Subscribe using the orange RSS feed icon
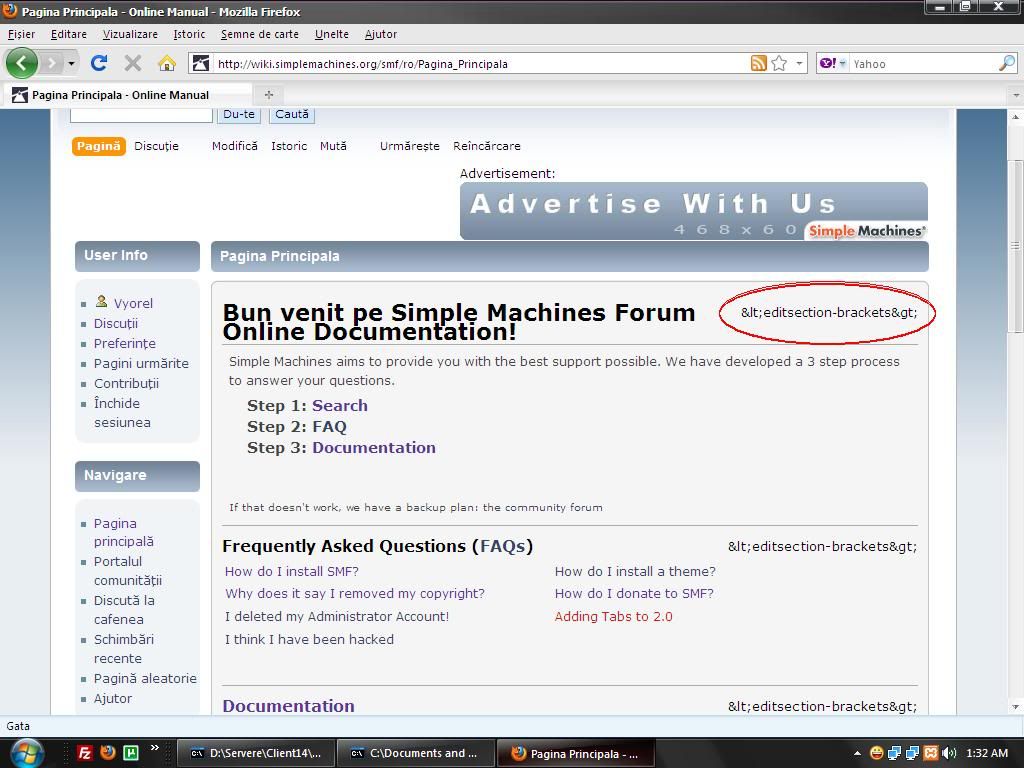 (758, 63)
